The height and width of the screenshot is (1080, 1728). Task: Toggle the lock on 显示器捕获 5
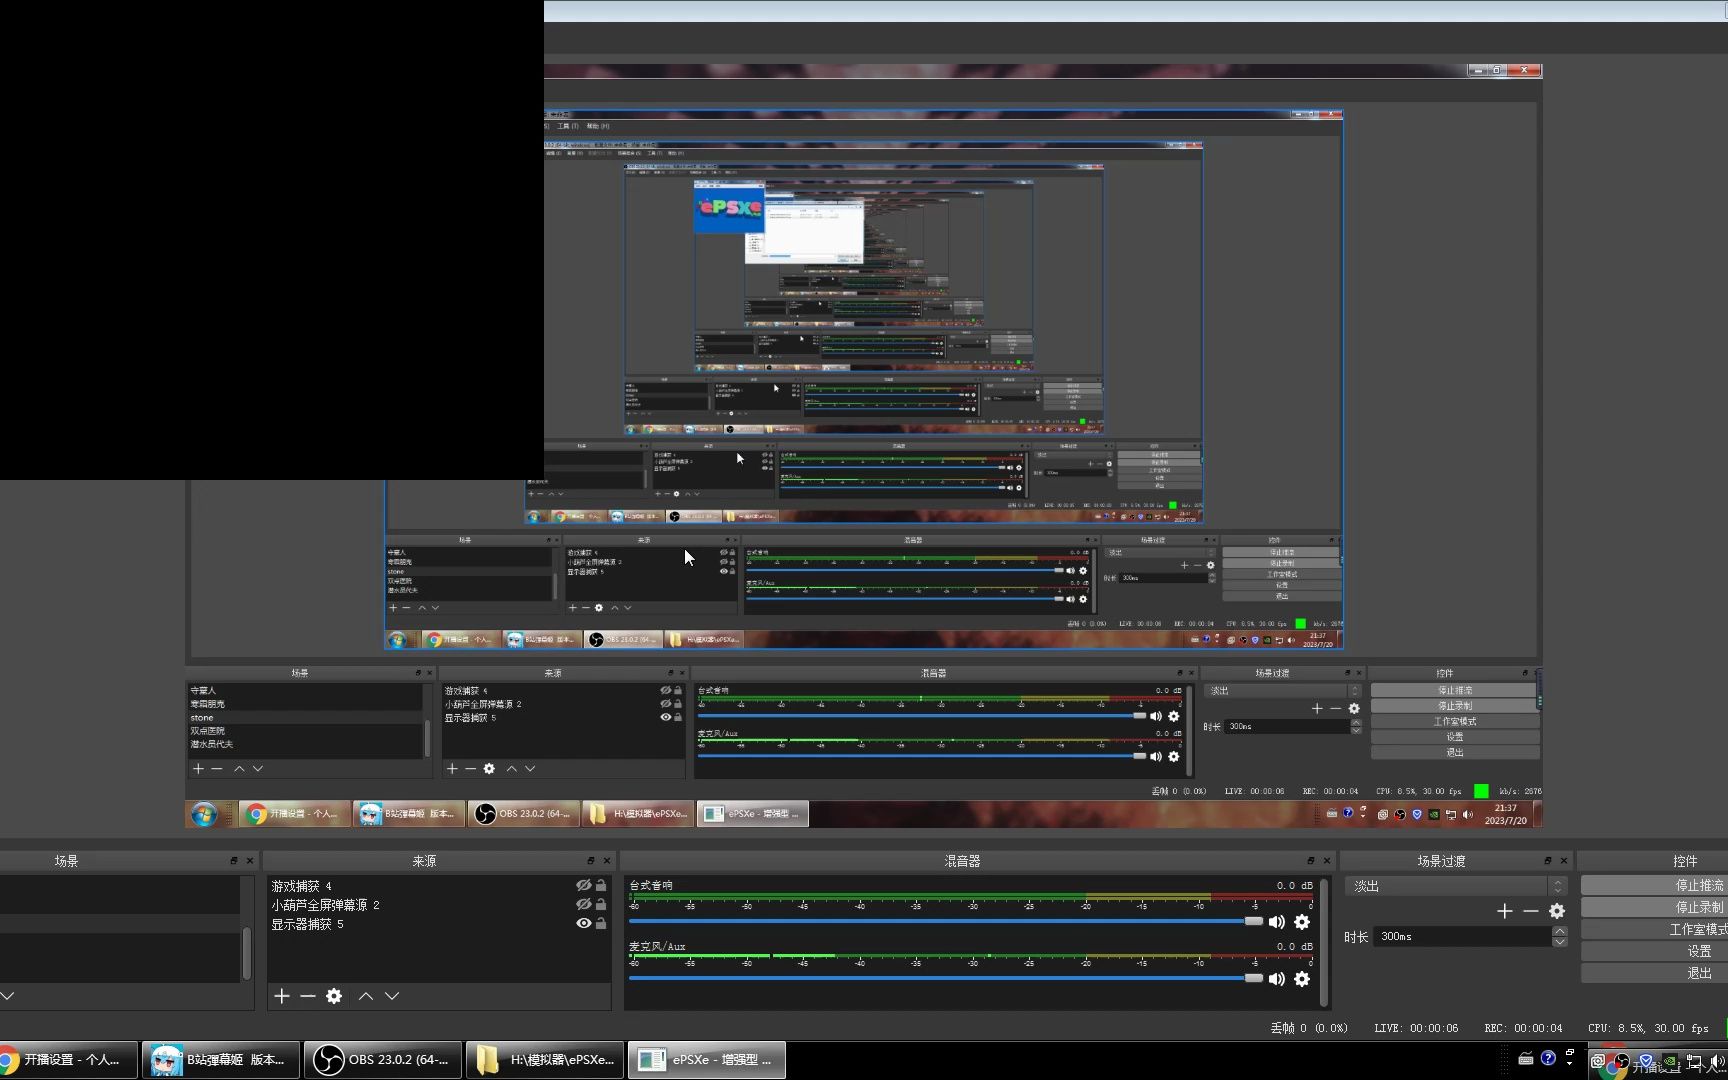pos(601,924)
